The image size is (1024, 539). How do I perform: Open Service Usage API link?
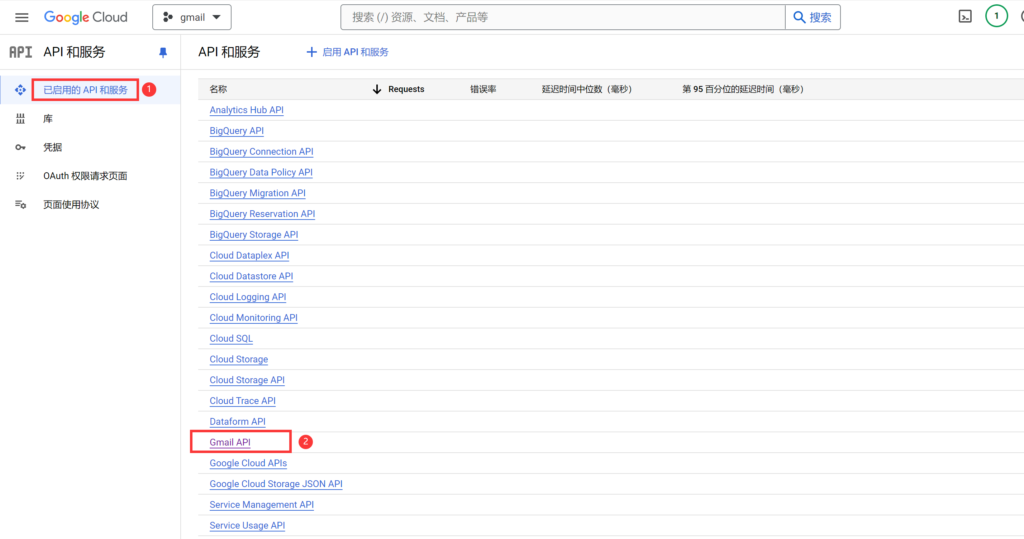coord(247,526)
